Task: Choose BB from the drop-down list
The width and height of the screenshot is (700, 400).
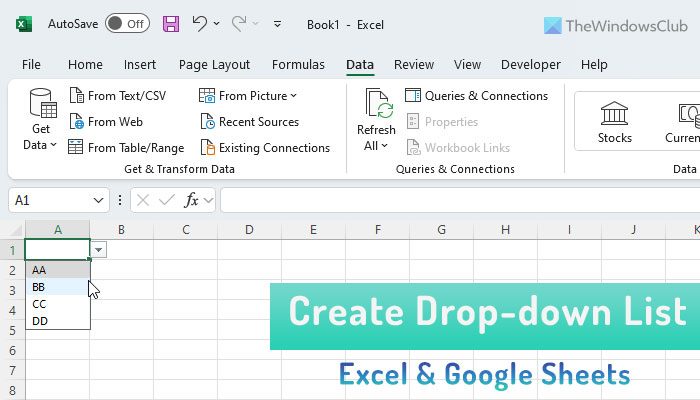Action: click(x=58, y=287)
